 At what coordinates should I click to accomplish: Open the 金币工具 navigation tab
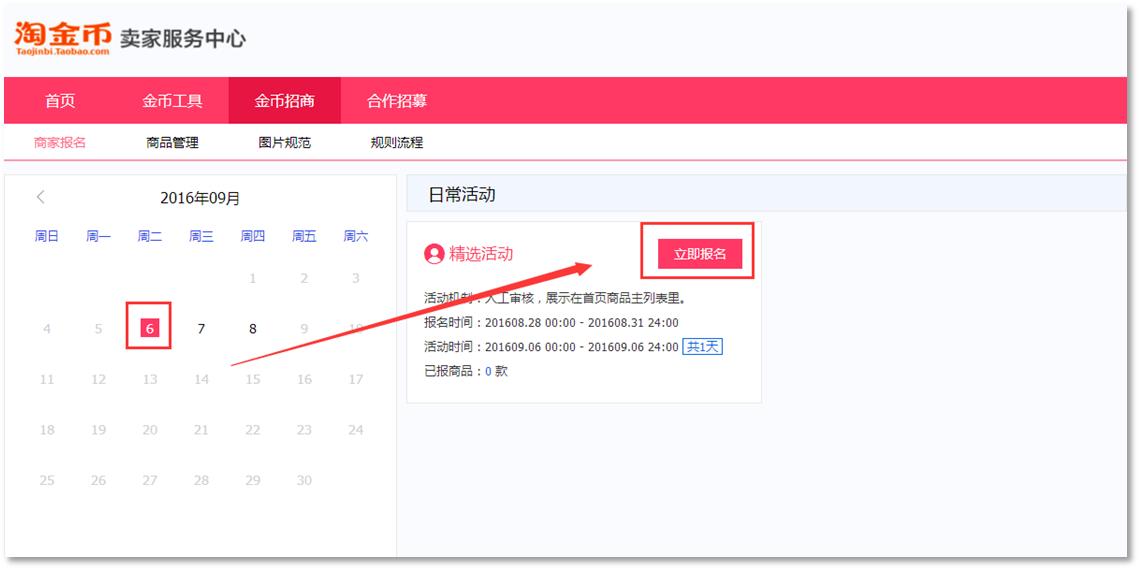click(172, 101)
